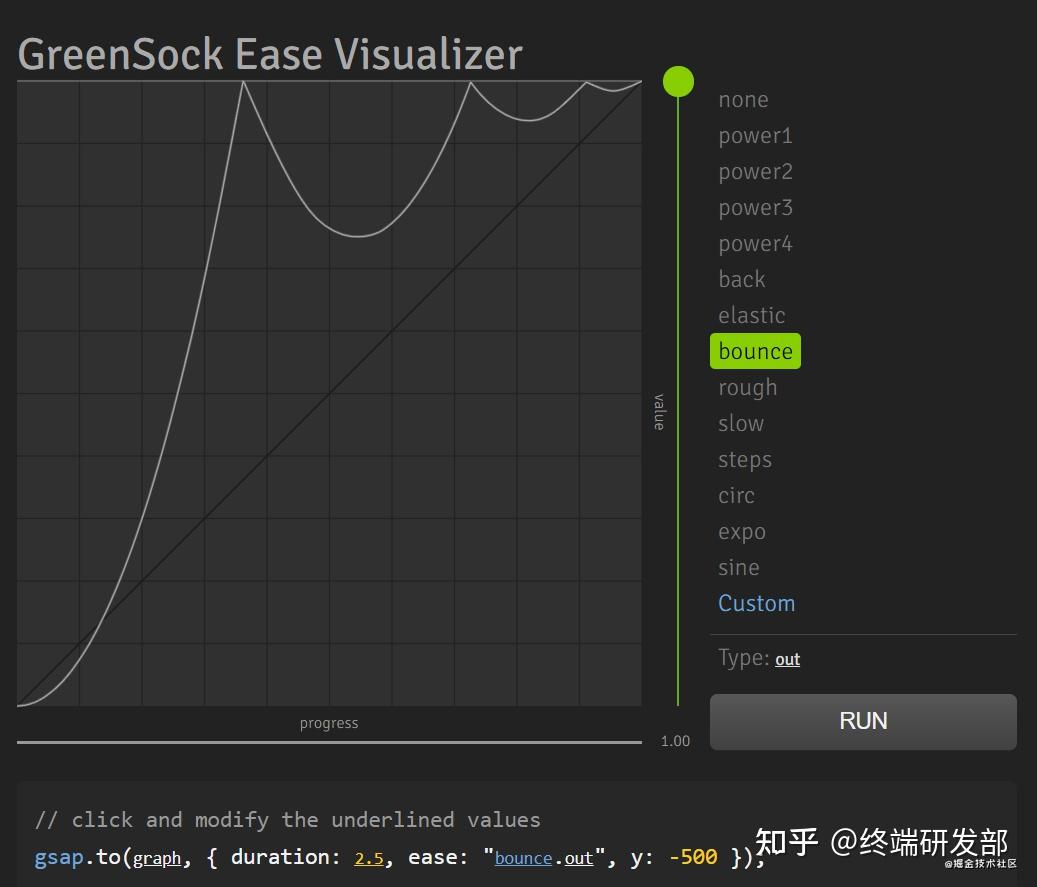Open the Custom ease editor
This screenshot has width=1037, height=887.
757,603
